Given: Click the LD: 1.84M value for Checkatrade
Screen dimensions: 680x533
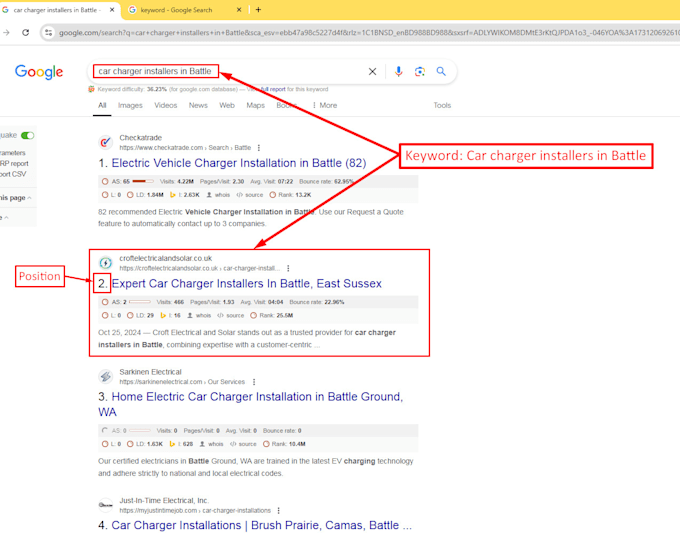Looking at the screenshot, I should 145,195.
